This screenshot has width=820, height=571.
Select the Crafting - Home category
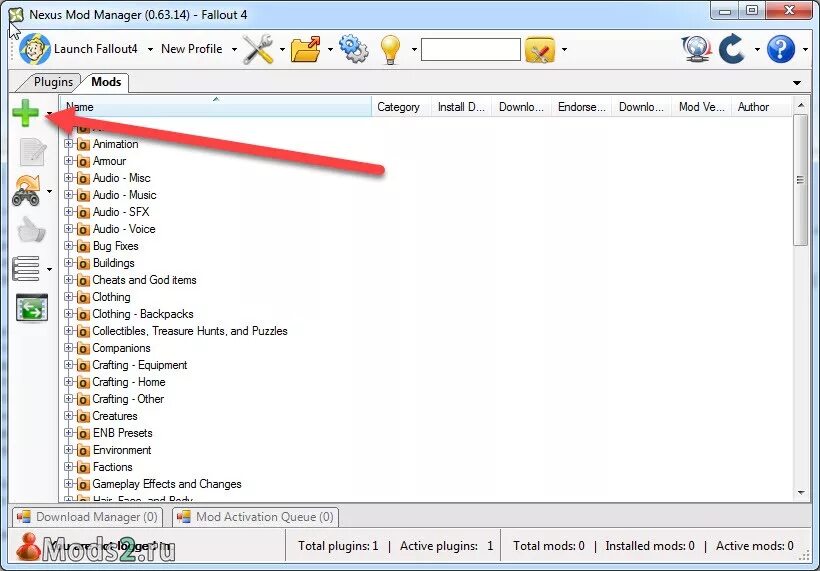(129, 382)
